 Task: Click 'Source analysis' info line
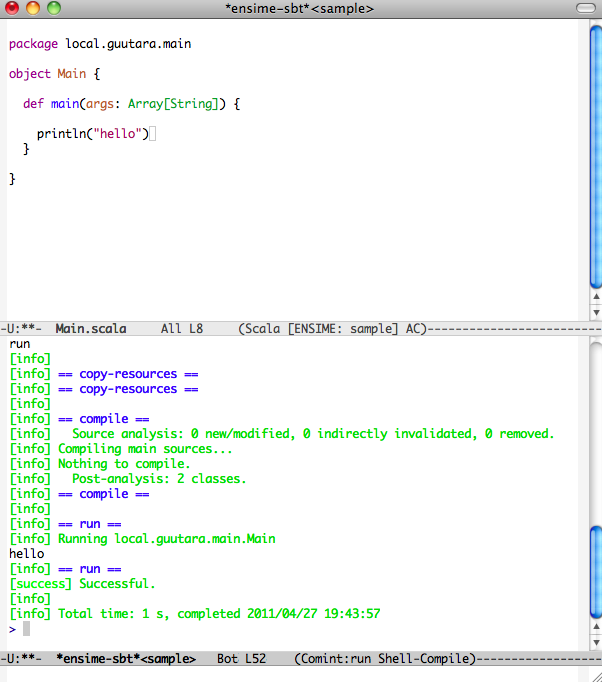pos(282,434)
